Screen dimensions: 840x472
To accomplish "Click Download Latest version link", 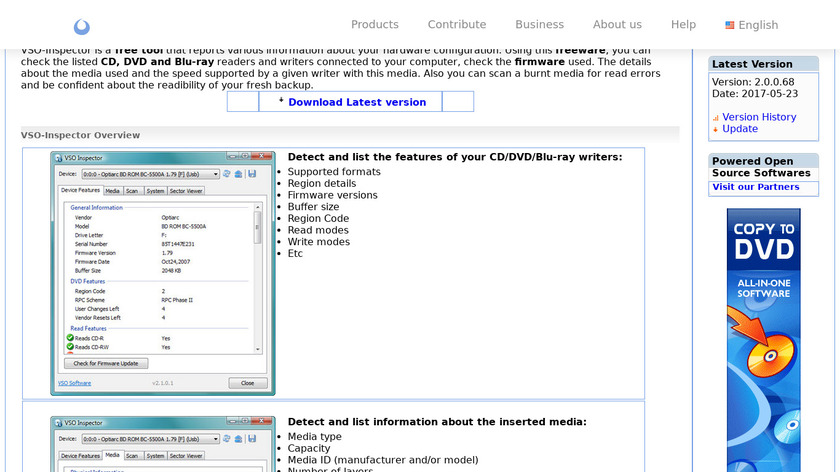I will [357, 102].
